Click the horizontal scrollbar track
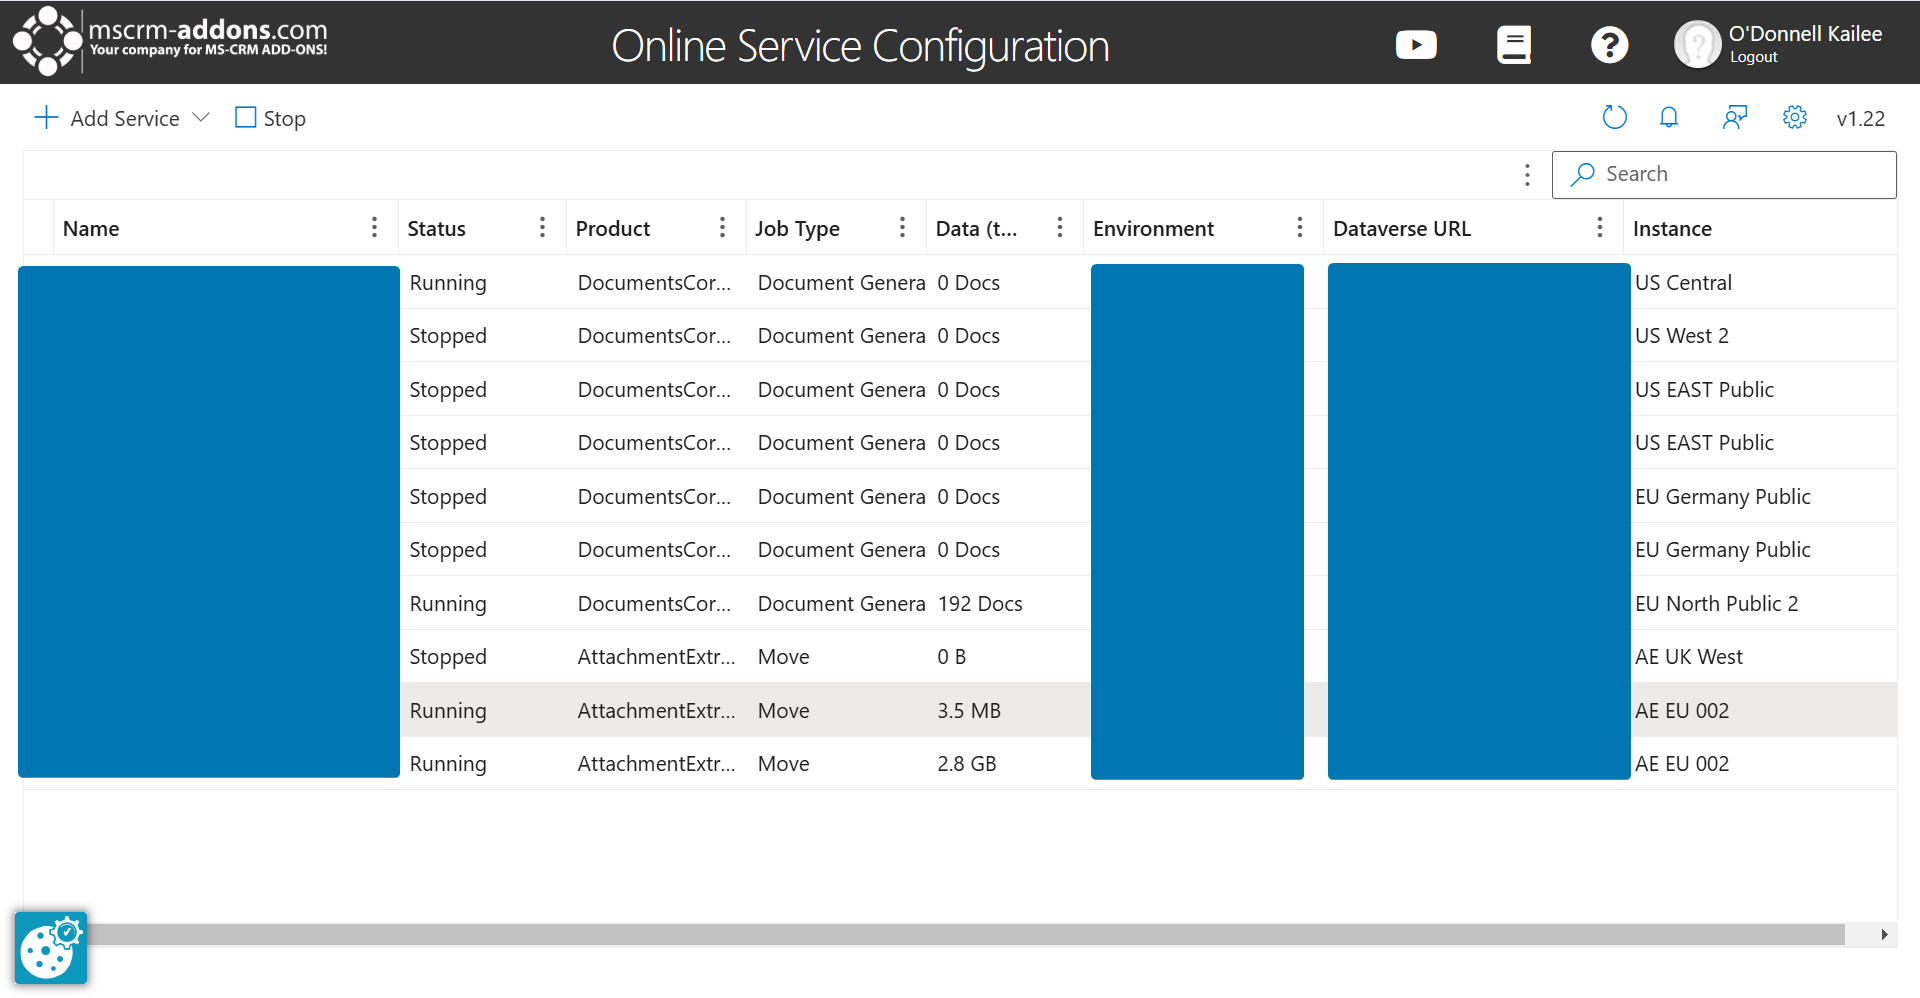The image size is (1920, 998). click(x=965, y=934)
